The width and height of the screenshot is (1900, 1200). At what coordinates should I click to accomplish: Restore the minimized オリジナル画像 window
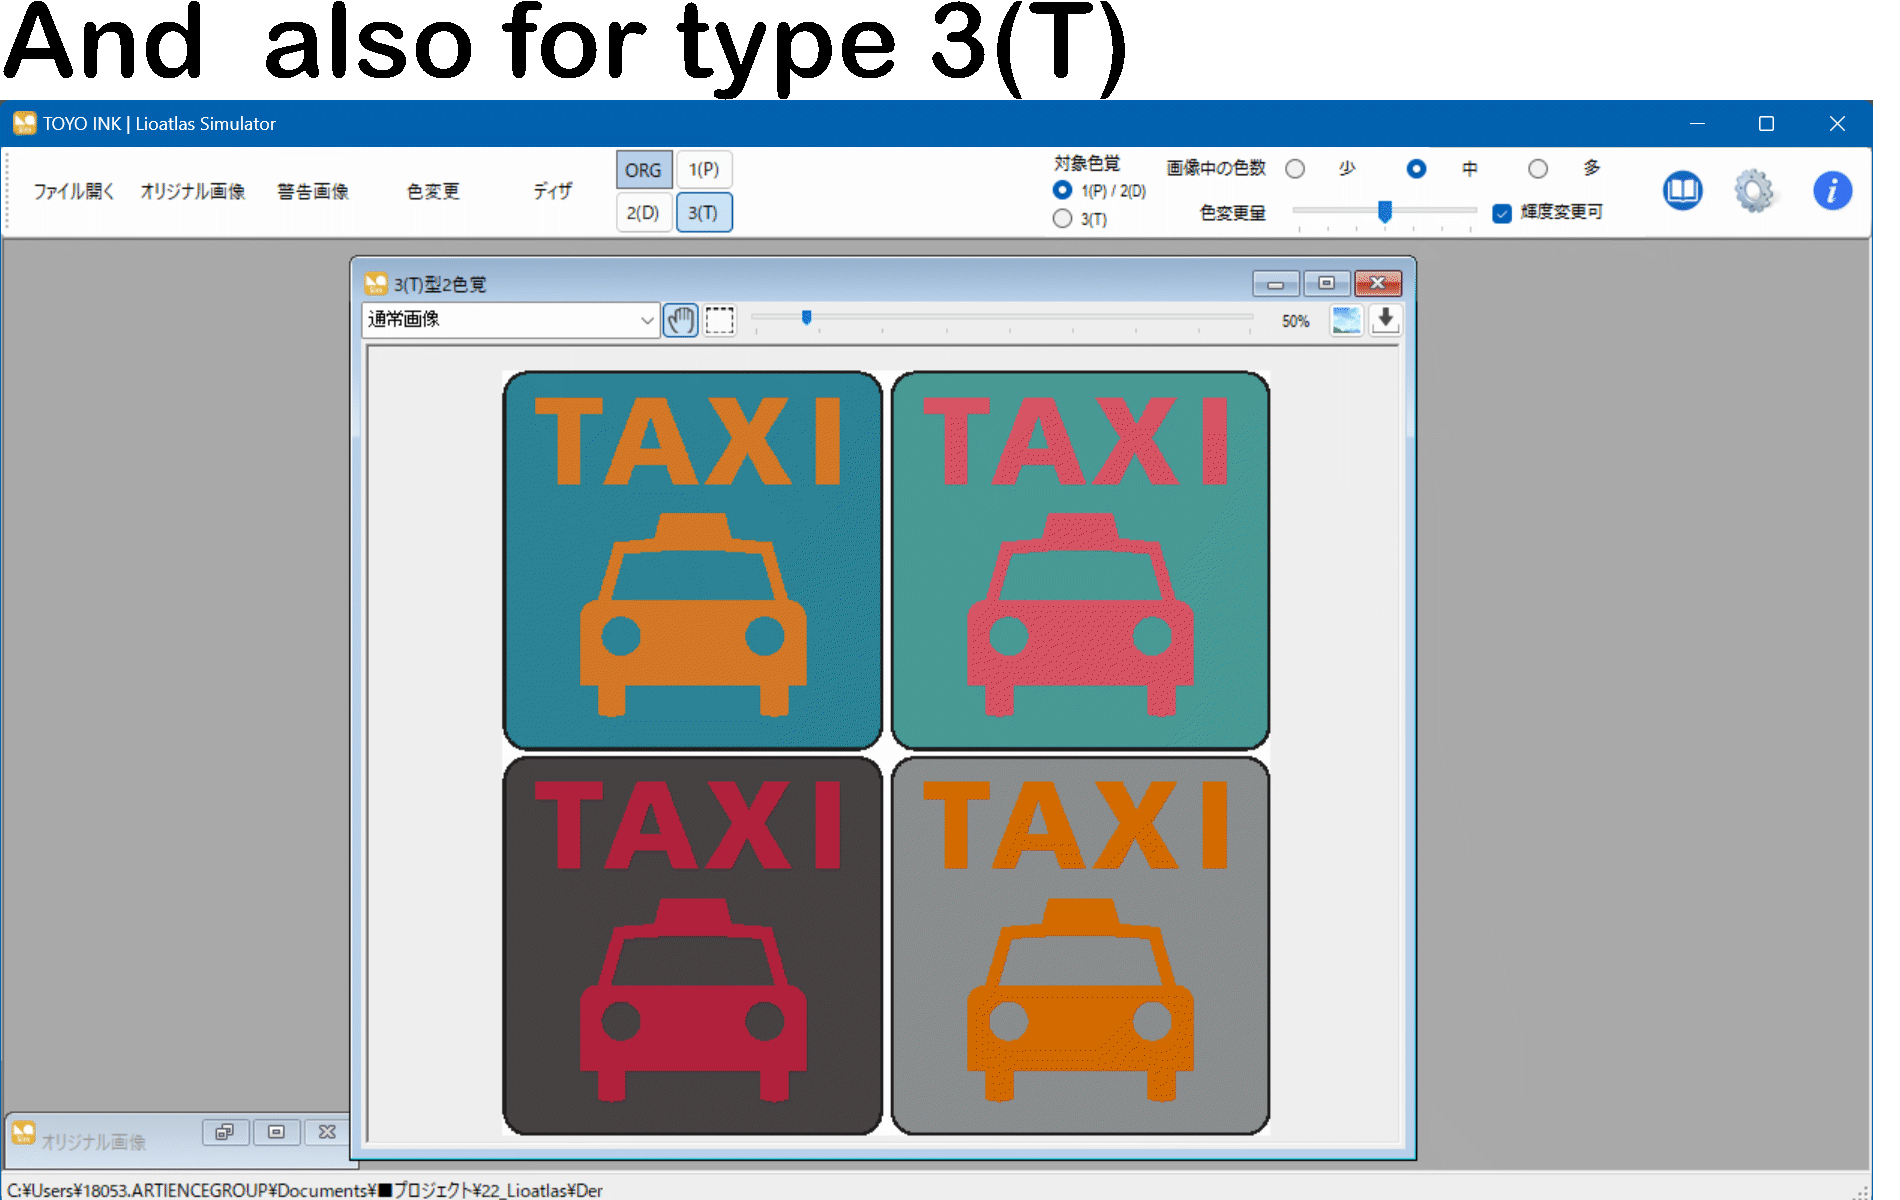[x=225, y=1132]
